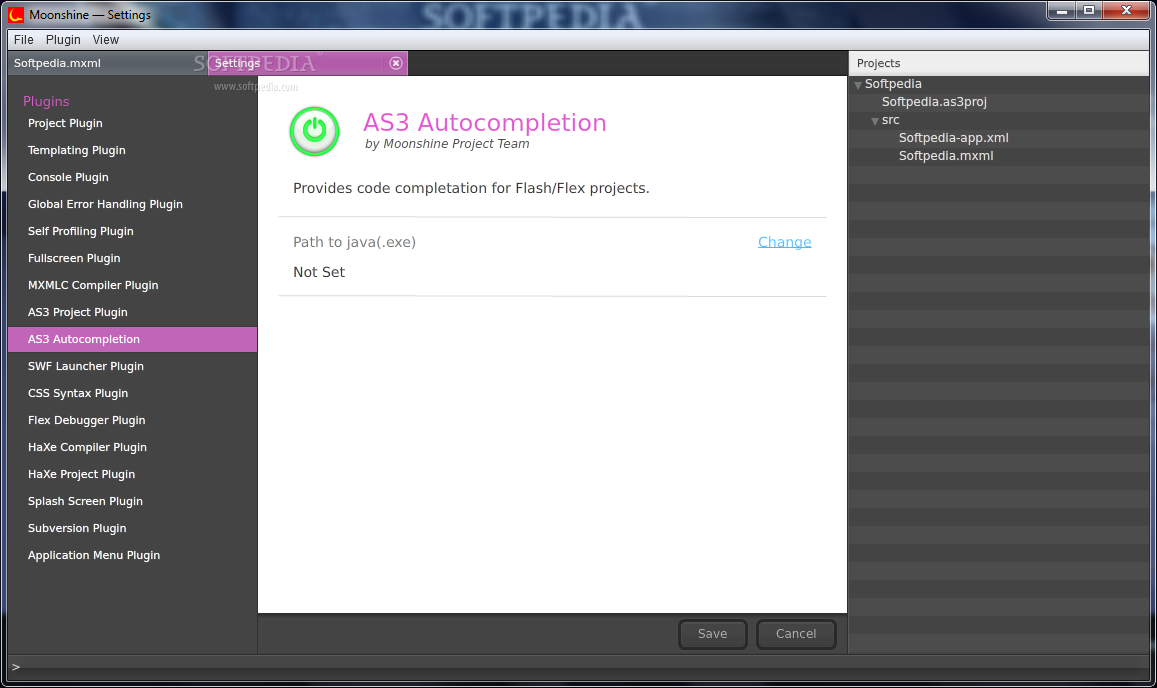Click the Projects panel header
Viewport: 1157px width, 688px height.
click(999, 63)
